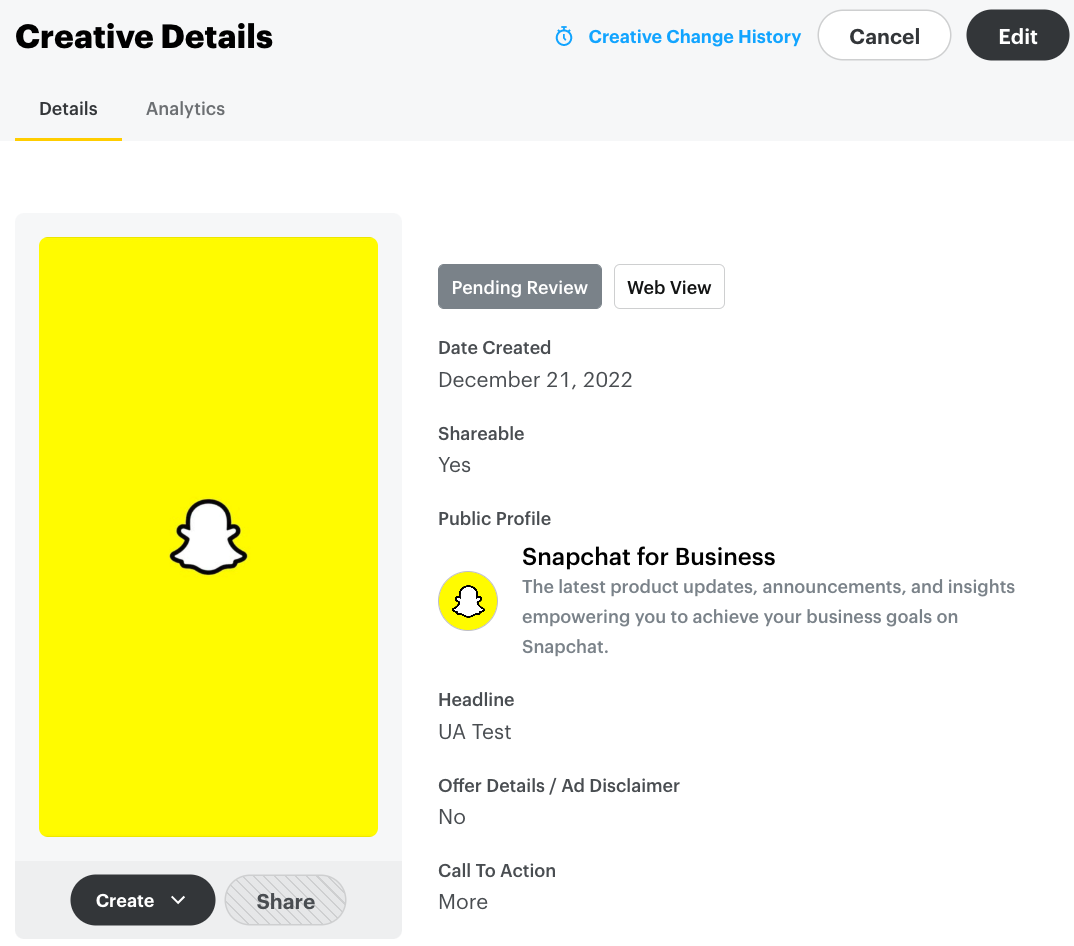Click the Creative Change History clock icon
This screenshot has width=1074, height=946.
[564, 36]
